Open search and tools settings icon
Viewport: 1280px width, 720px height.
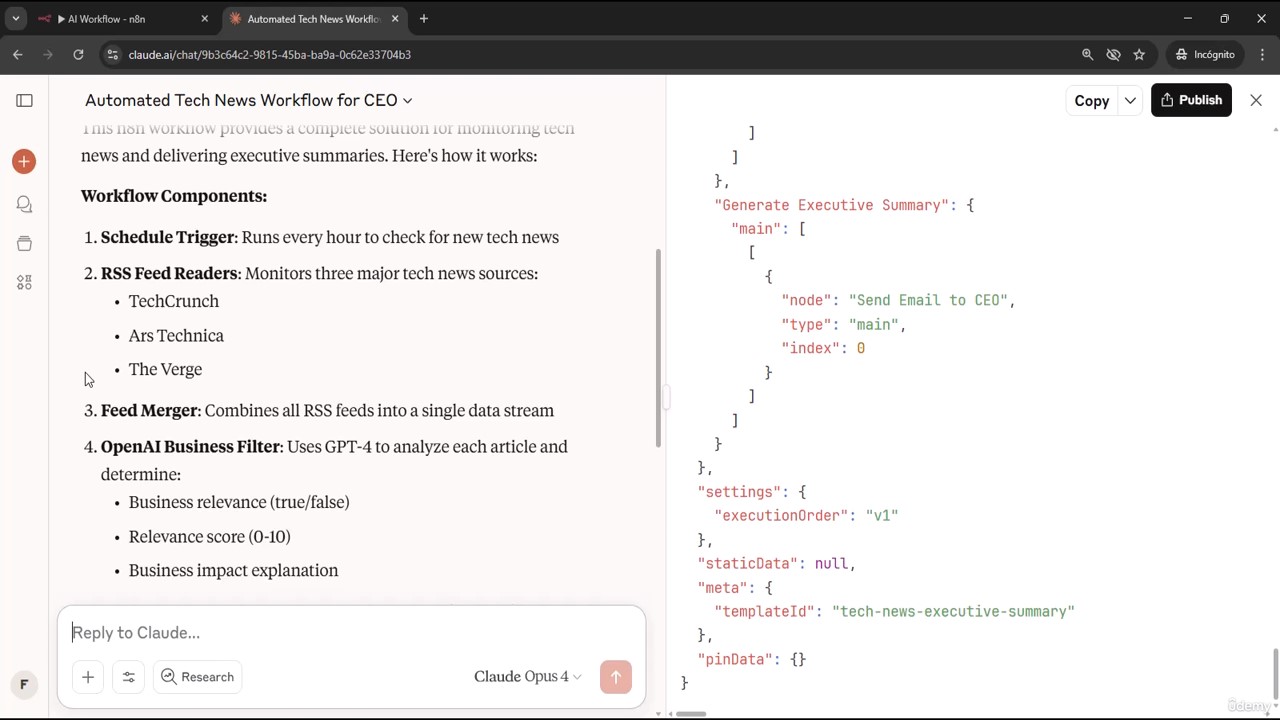[129, 677]
